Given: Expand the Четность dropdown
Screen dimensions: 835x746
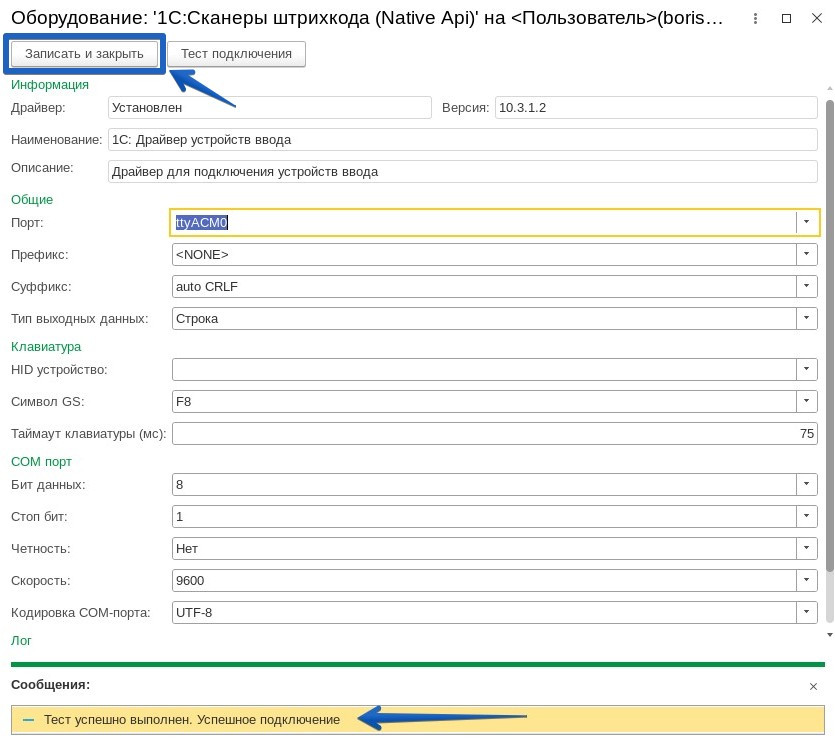Looking at the screenshot, I should tap(807, 548).
